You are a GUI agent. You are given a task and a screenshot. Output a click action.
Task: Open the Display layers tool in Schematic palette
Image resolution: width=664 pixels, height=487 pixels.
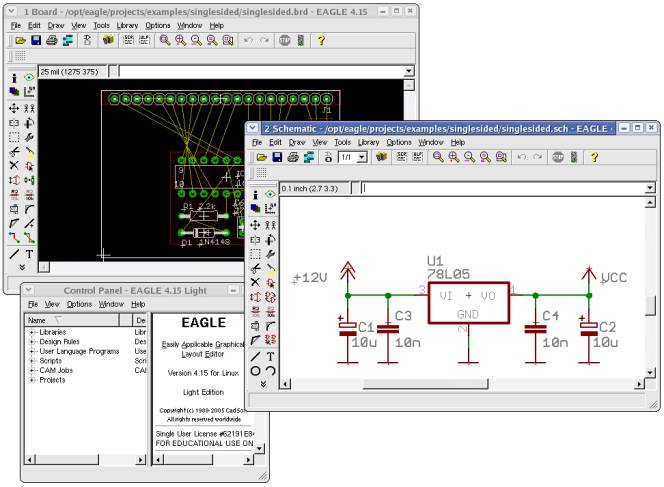tap(255, 208)
